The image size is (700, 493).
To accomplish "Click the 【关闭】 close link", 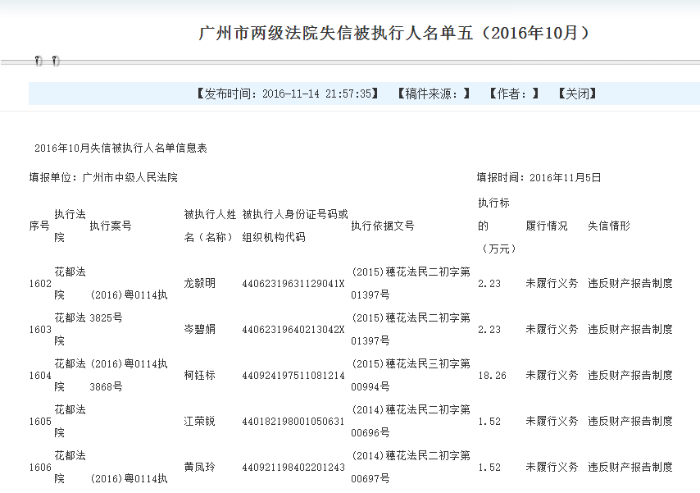I will click(x=576, y=93).
